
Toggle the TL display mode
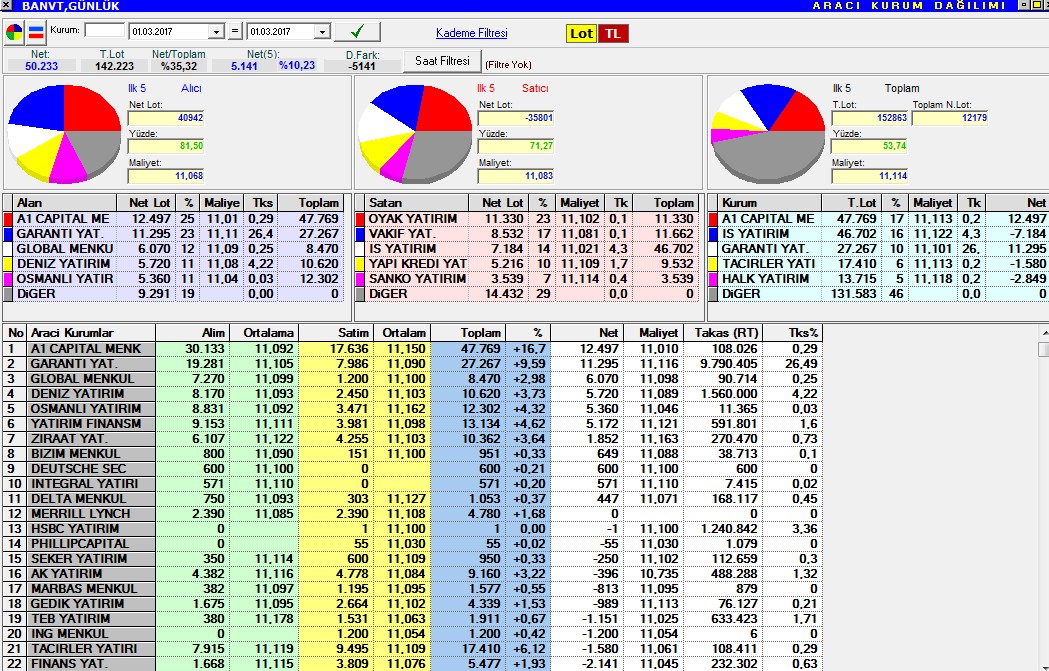coord(613,33)
